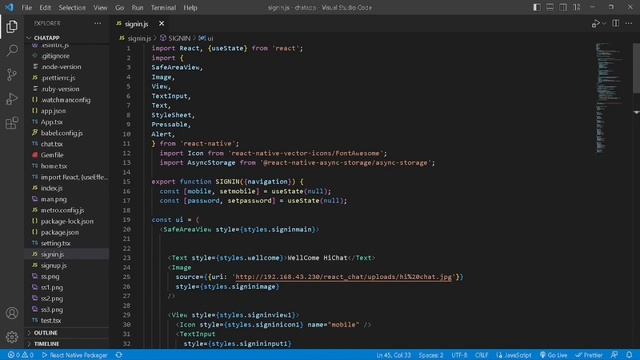Image resolution: width=640 pixels, height=360 pixels.
Task: Select UTF-8 encoding in status bar
Action: [x=459, y=355]
